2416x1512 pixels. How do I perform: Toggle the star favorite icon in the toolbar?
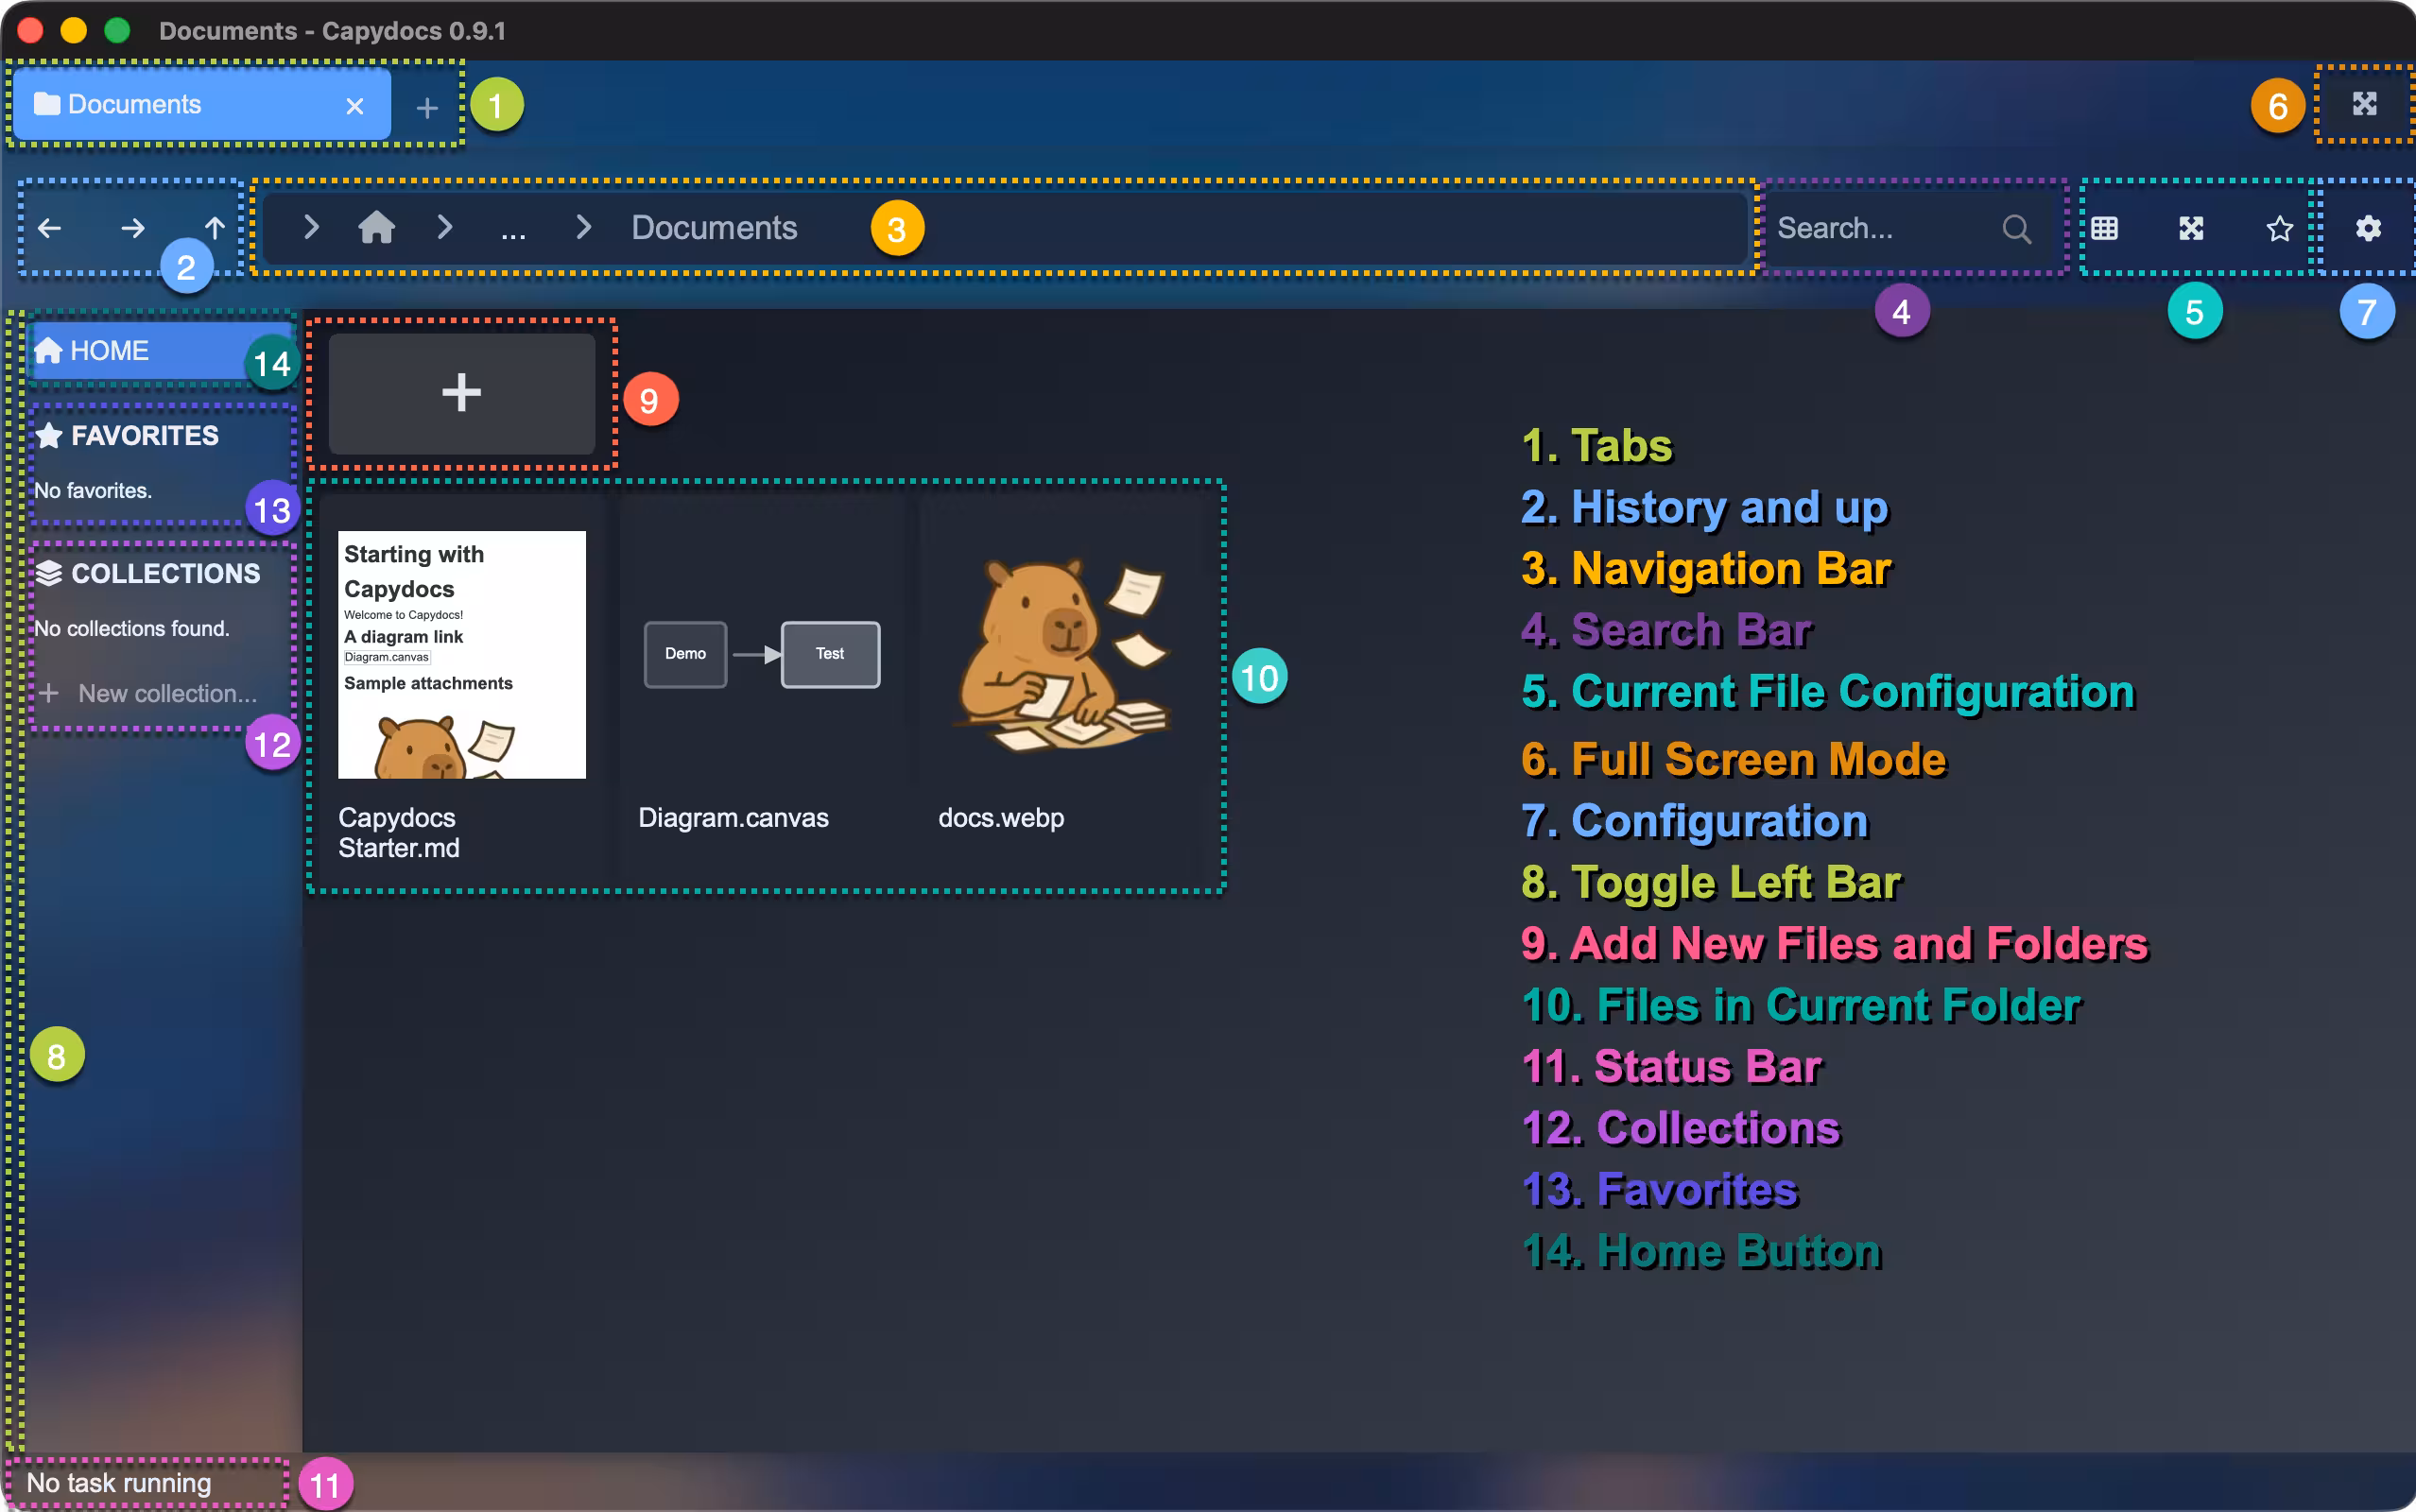click(2279, 229)
